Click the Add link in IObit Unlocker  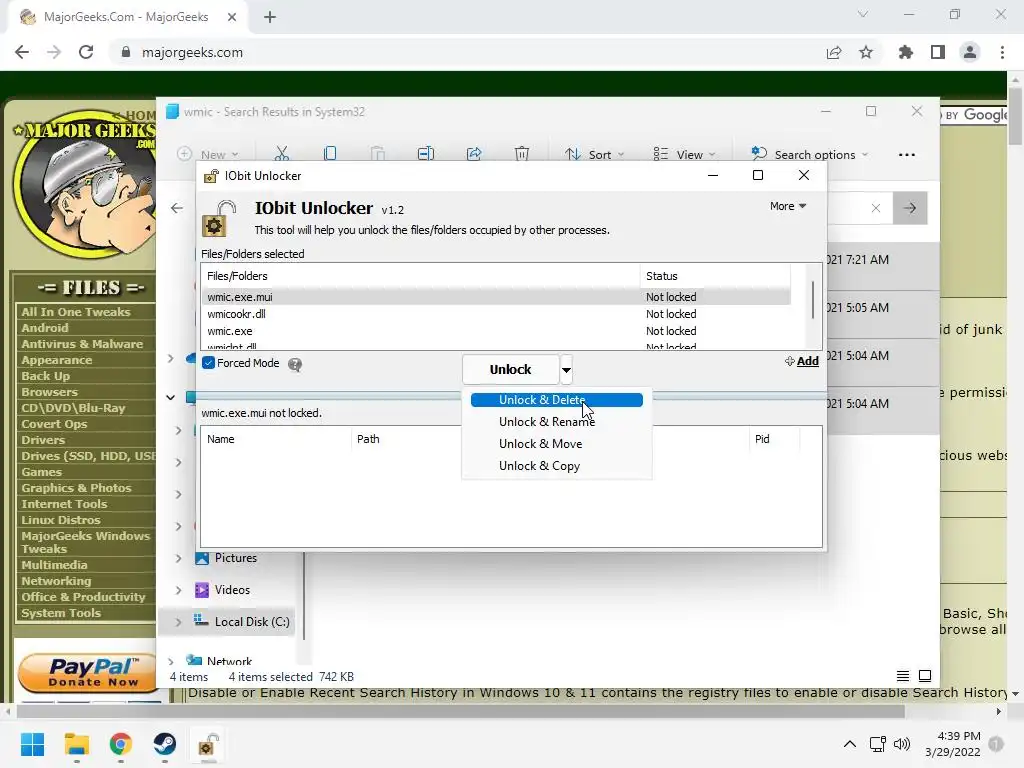pos(802,361)
